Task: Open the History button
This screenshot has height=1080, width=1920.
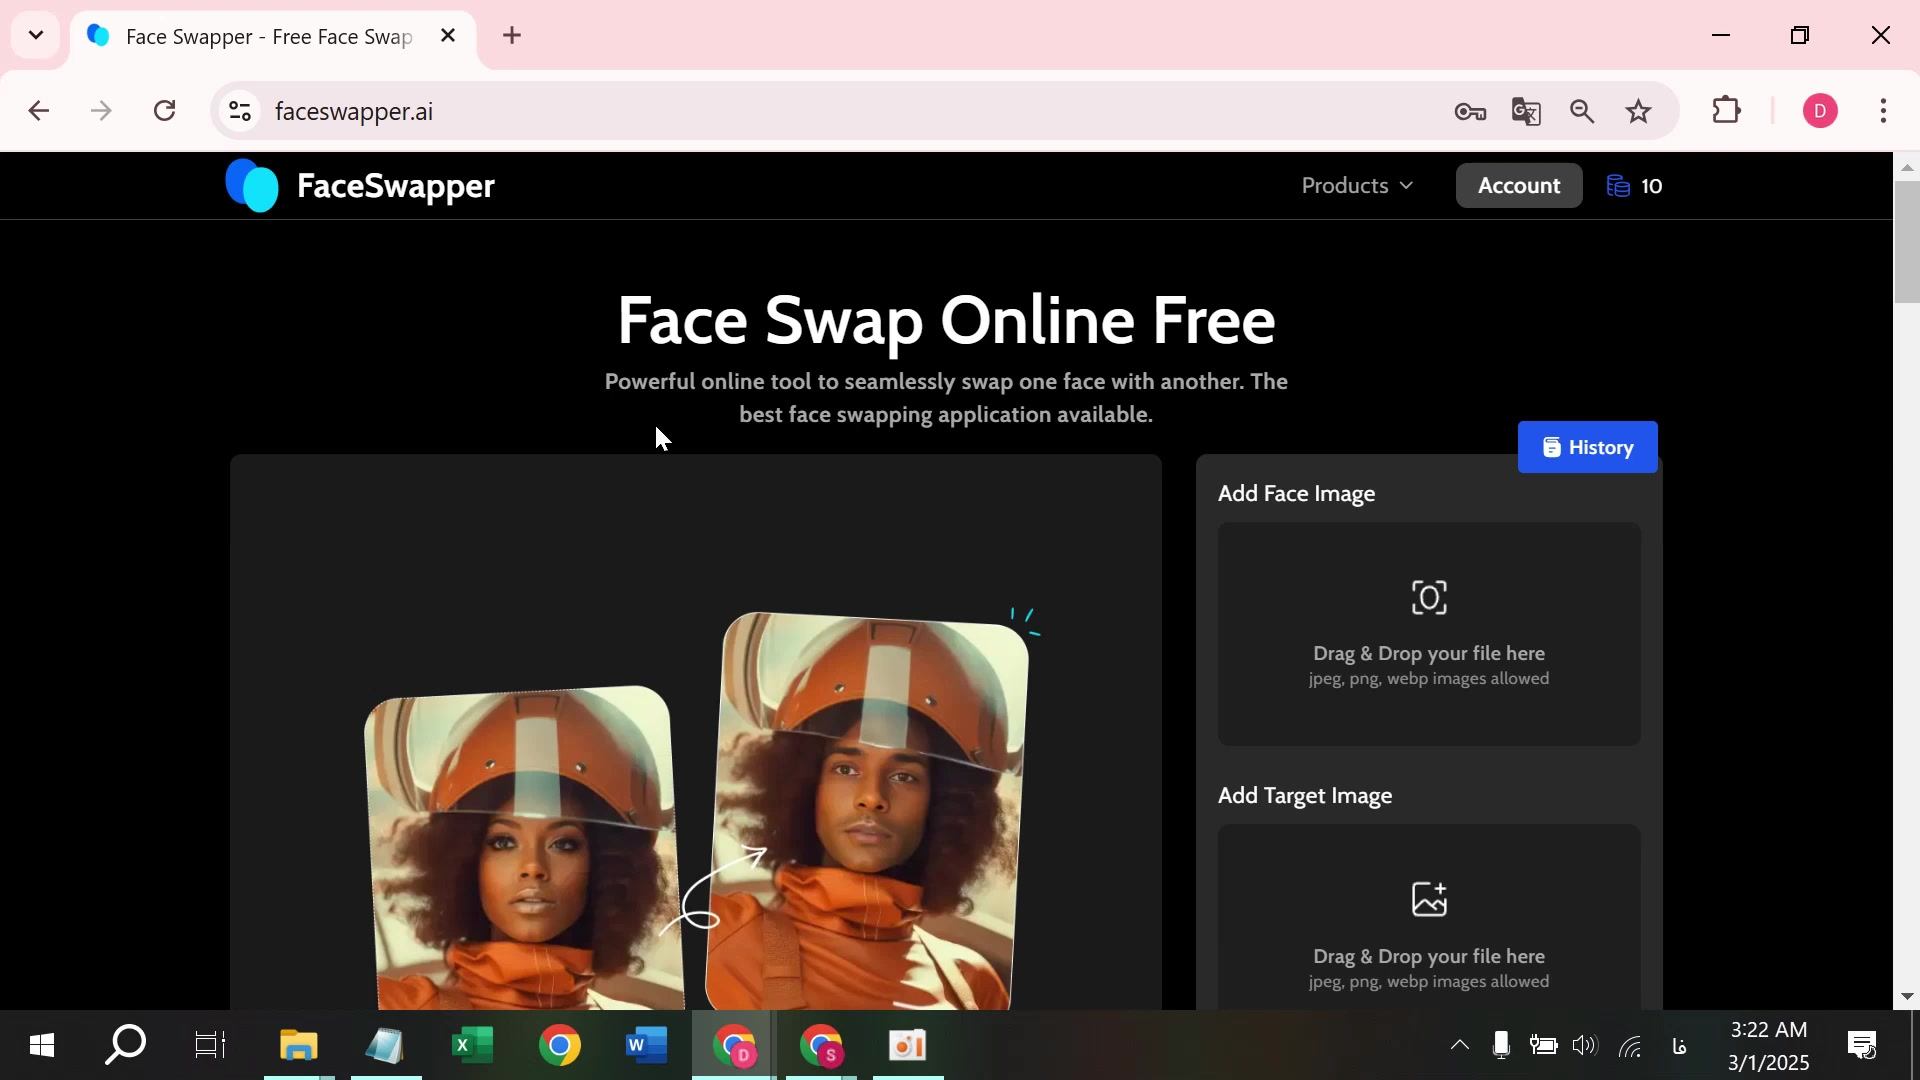Action: [1588, 447]
